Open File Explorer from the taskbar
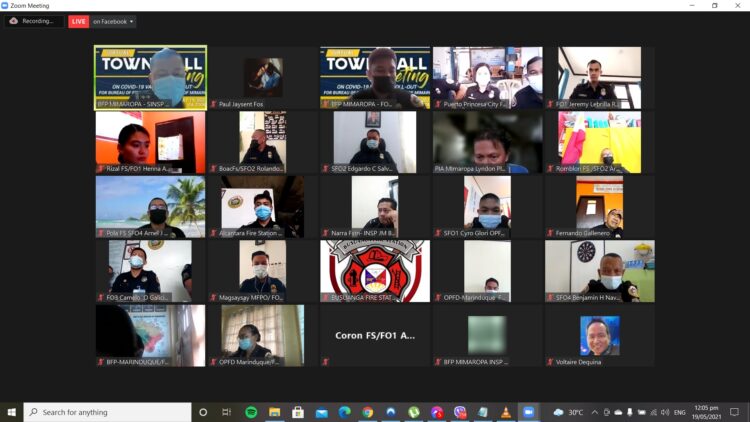 pyautogui.click(x=274, y=412)
